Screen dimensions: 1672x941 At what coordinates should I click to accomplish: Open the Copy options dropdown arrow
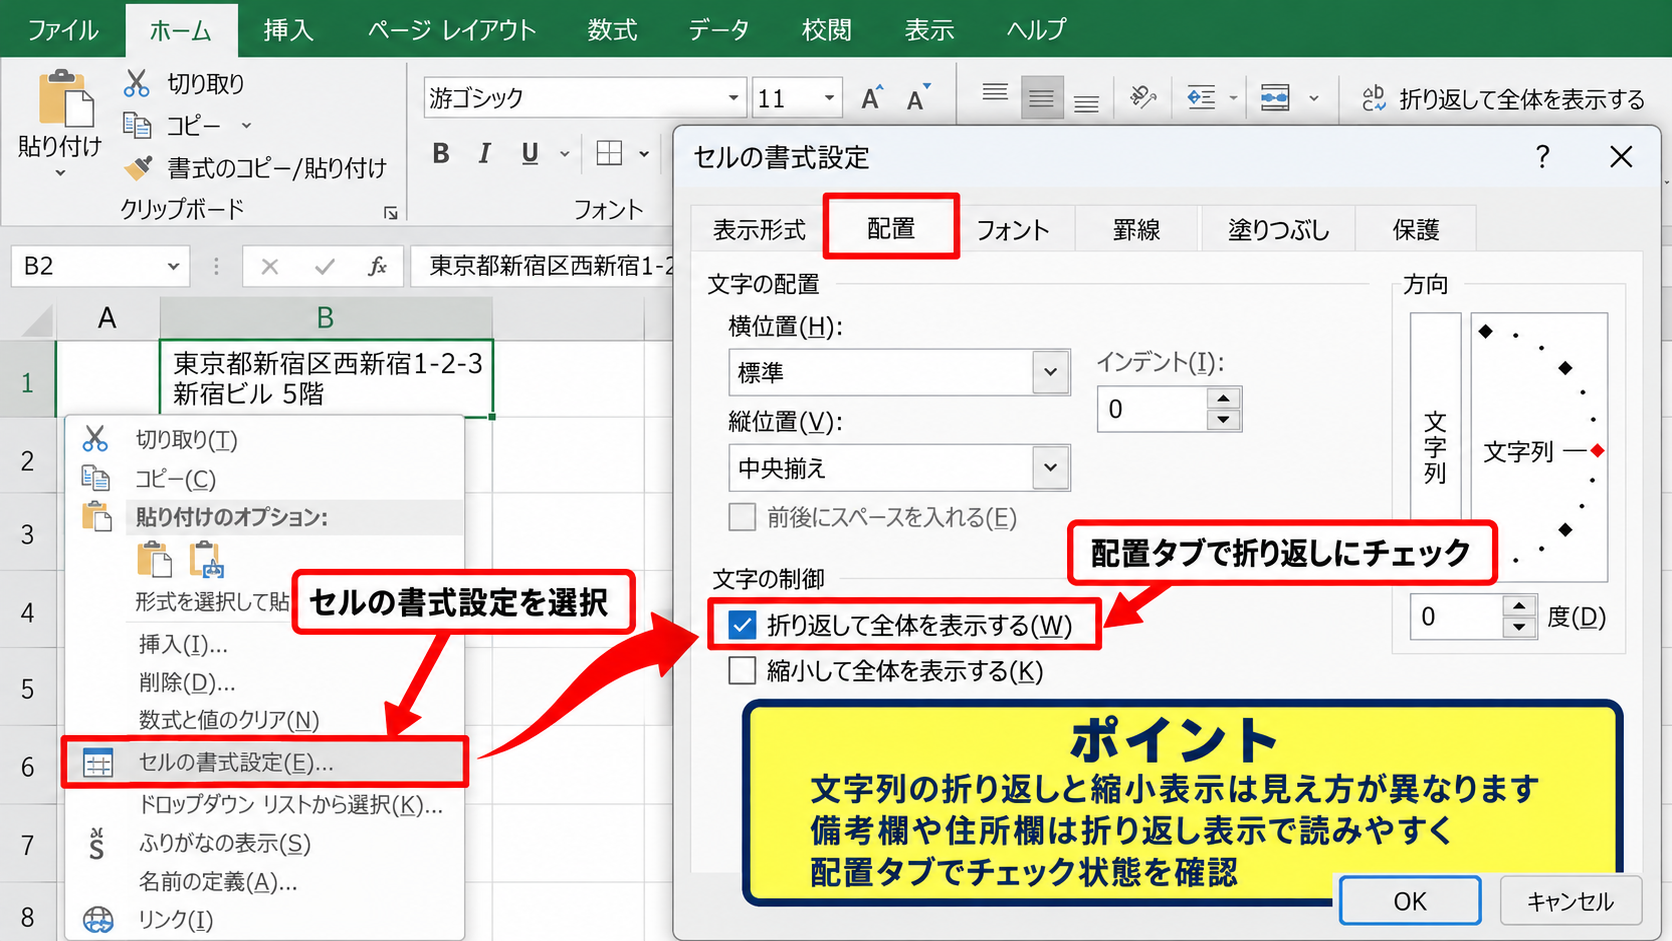click(x=246, y=126)
